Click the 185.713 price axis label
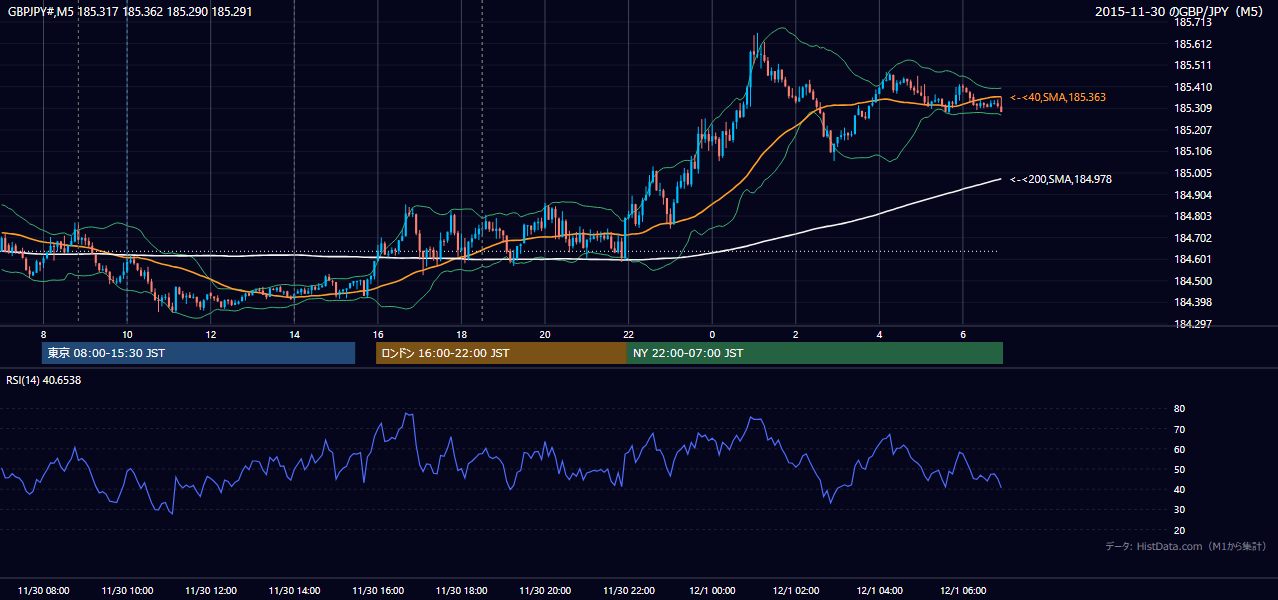1278x600 pixels. pos(1193,22)
